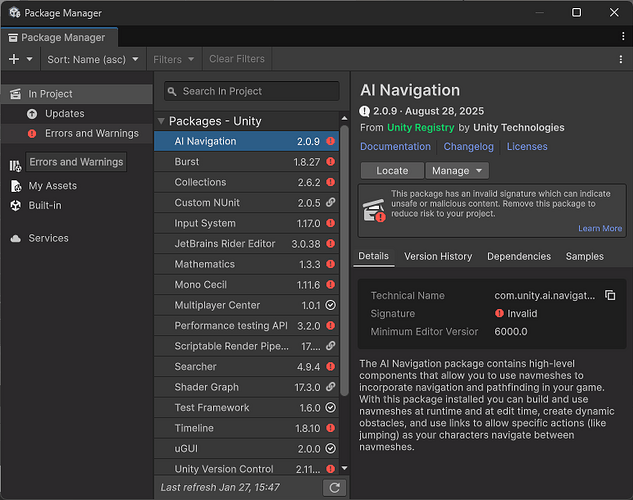Click the Multiplayer Center installed checkmark icon
The image size is (633, 500).
[330, 305]
